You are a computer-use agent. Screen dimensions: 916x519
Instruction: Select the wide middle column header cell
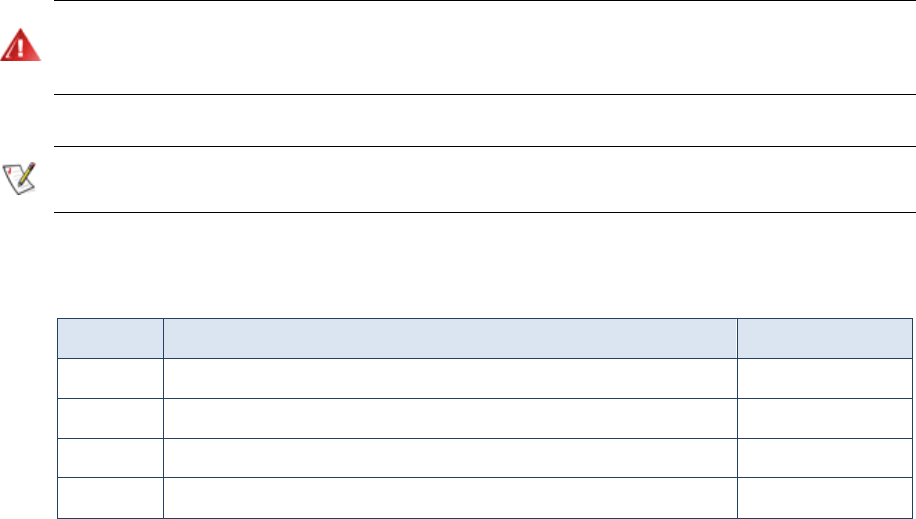tap(450, 338)
